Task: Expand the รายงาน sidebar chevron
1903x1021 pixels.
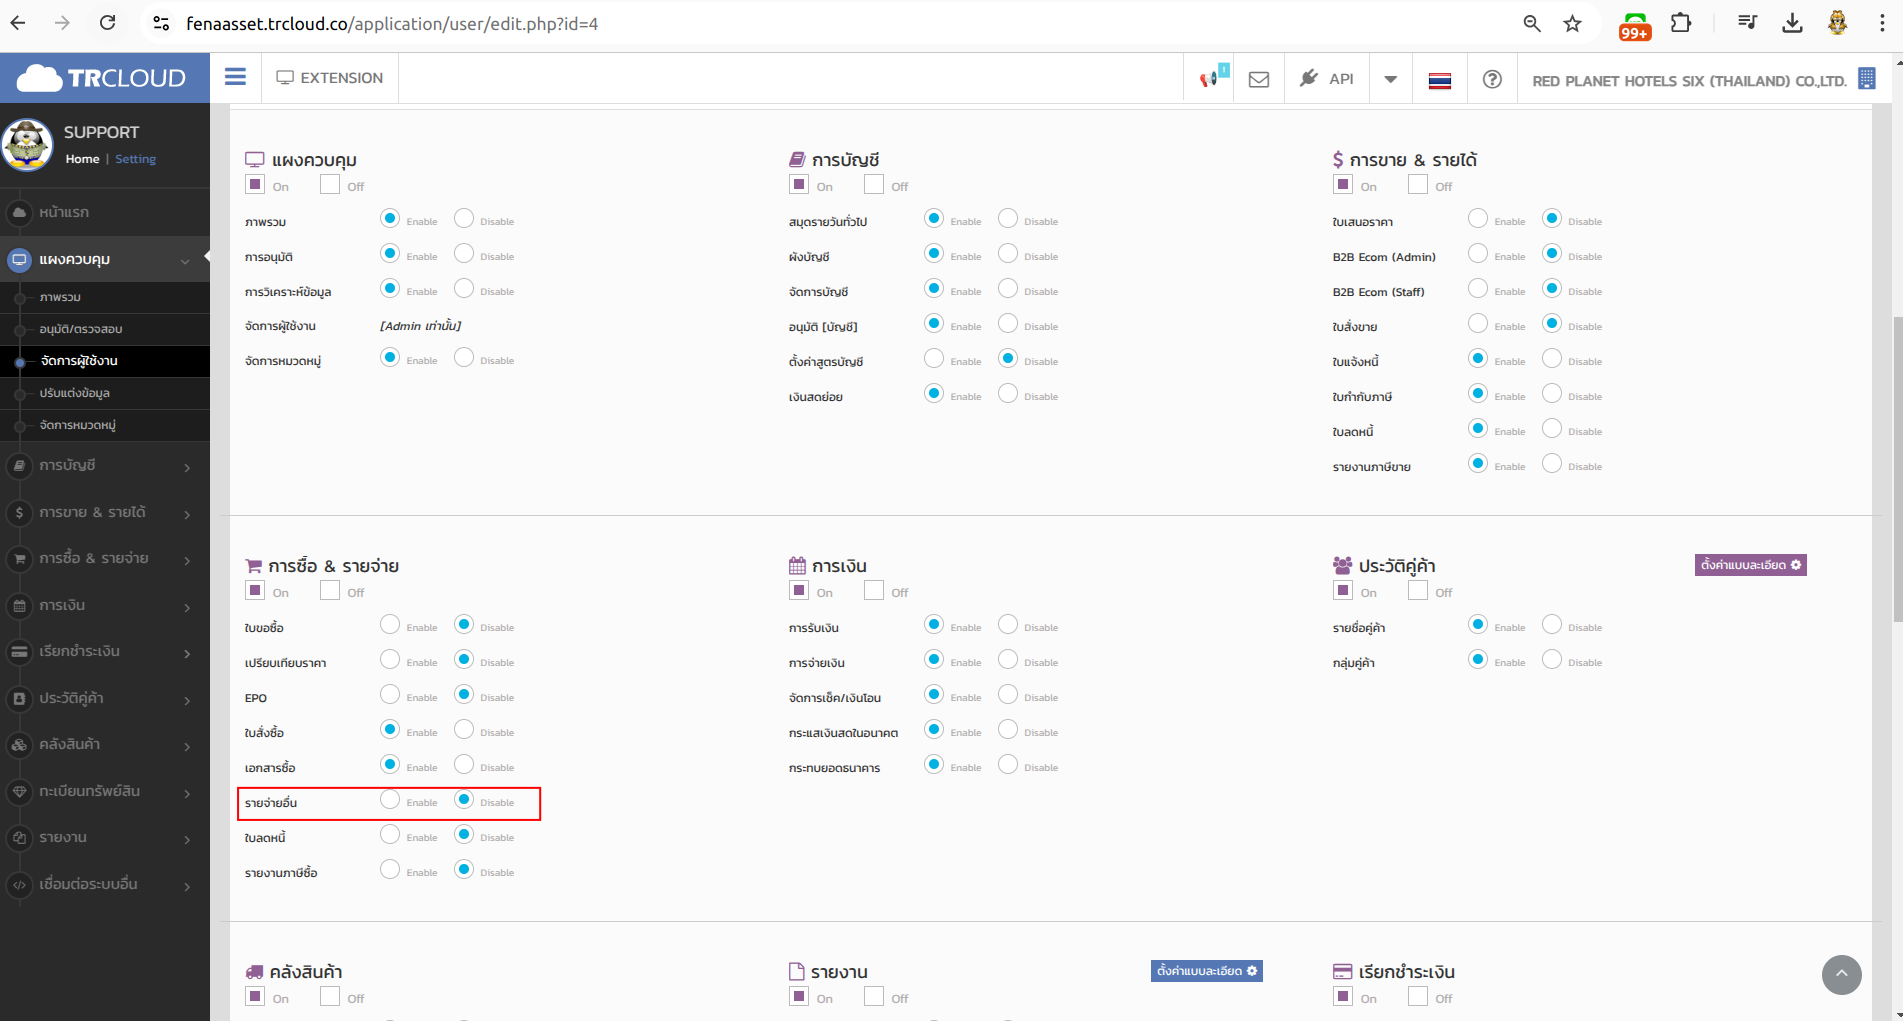Action: pos(187,839)
